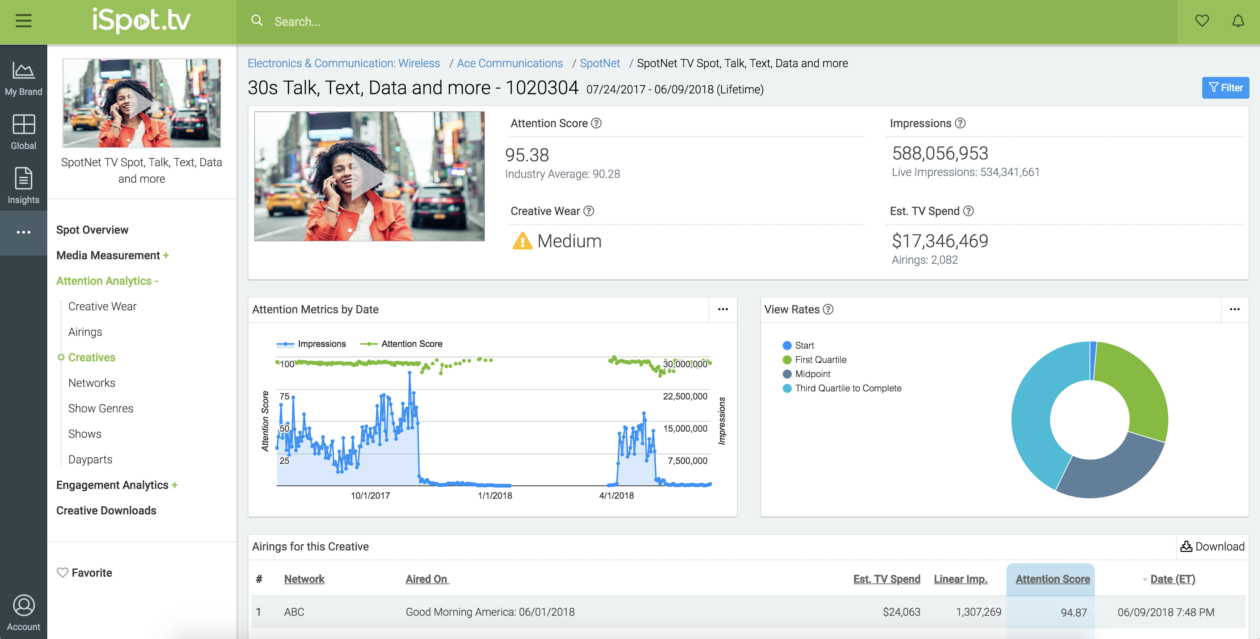Toggle Impressions series in chart legend
This screenshot has width=1260, height=639.
coord(310,344)
